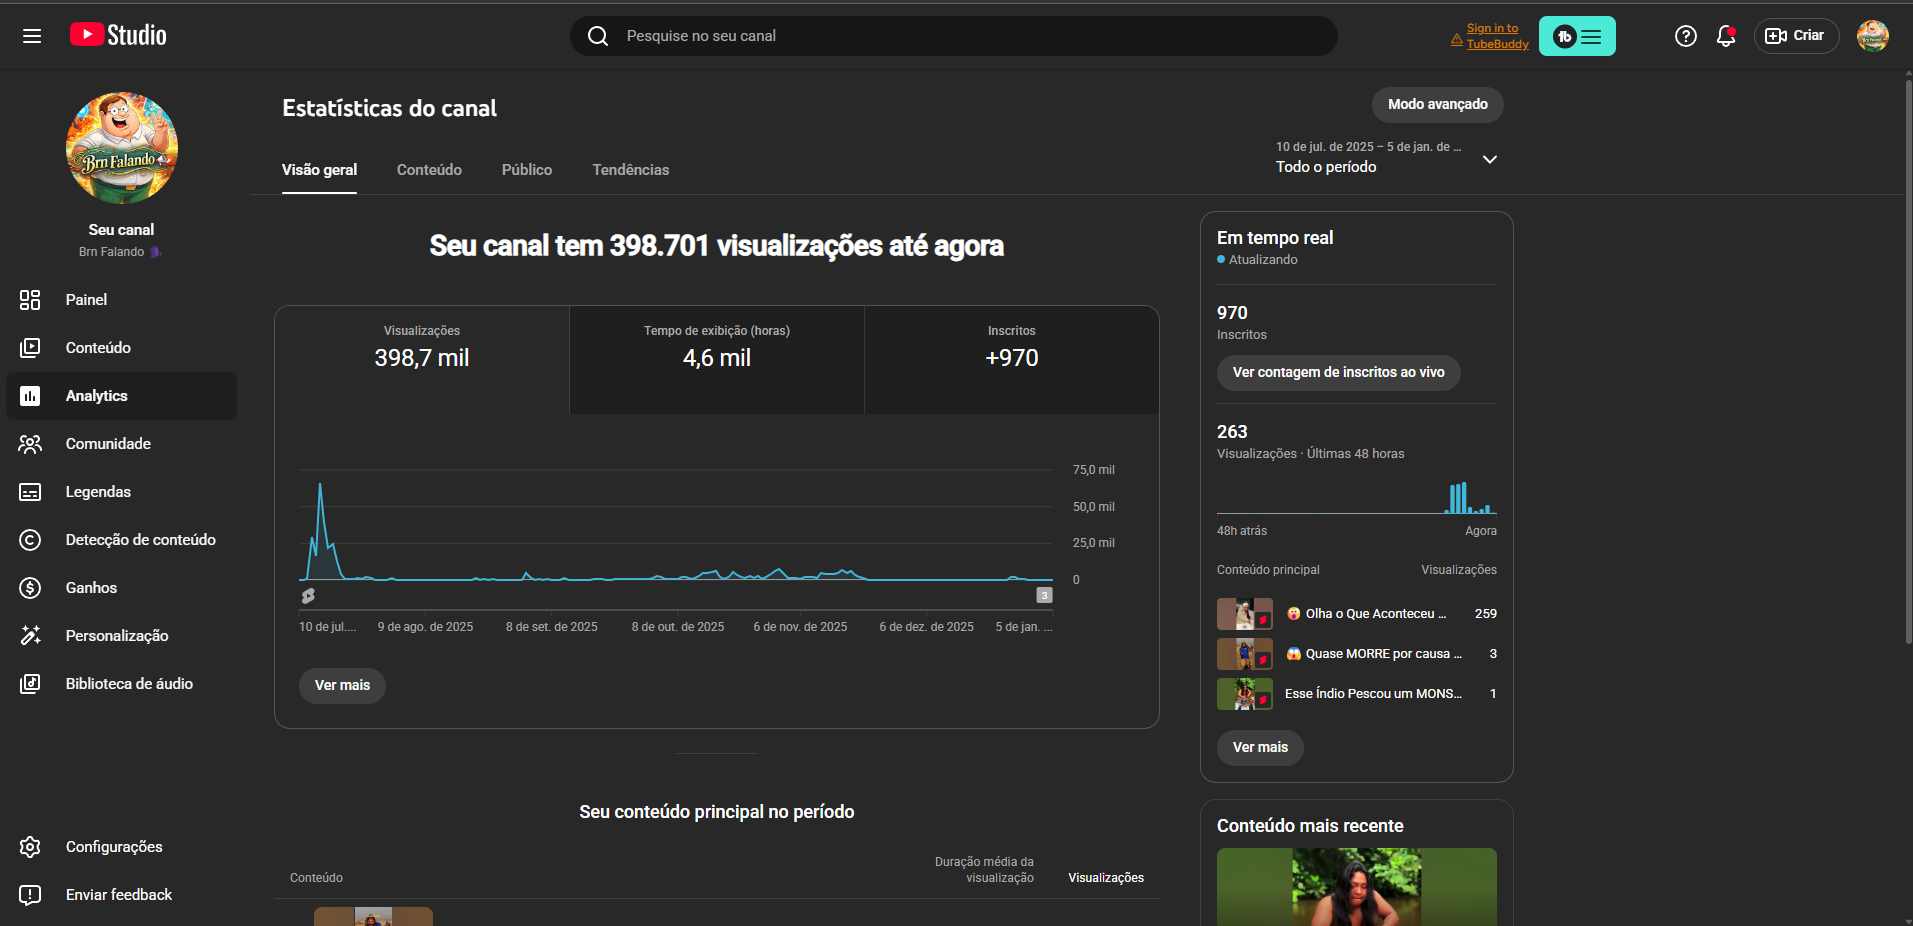Image resolution: width=1913 pixels, height=926 pixels.
Task: Click the Sign in to TubeBuddy link
Action: click(x=1497, y=36)
